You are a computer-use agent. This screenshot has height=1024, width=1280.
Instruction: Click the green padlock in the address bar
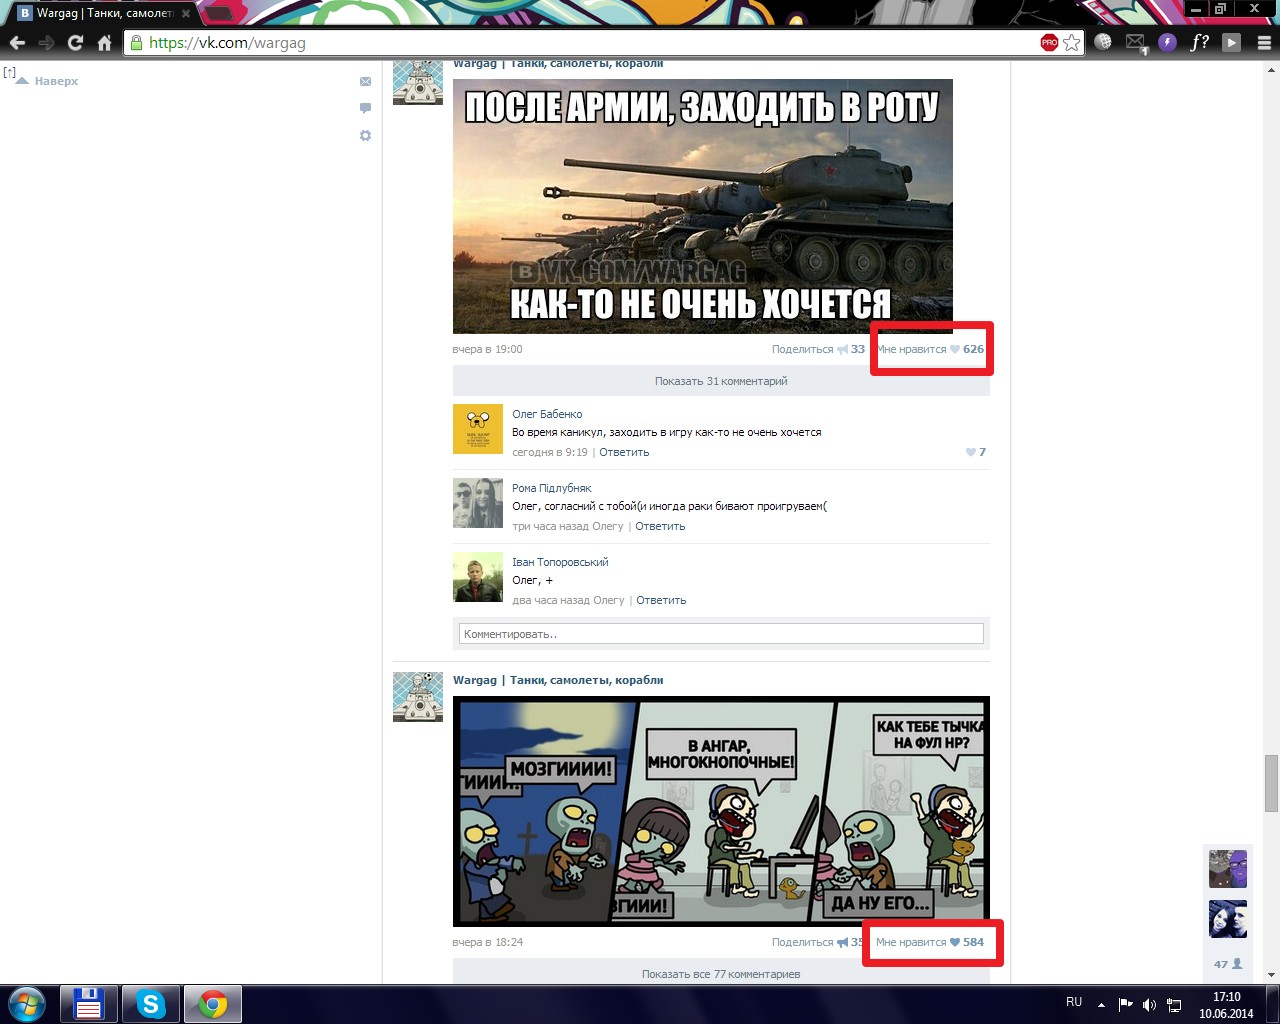(137, 42)
